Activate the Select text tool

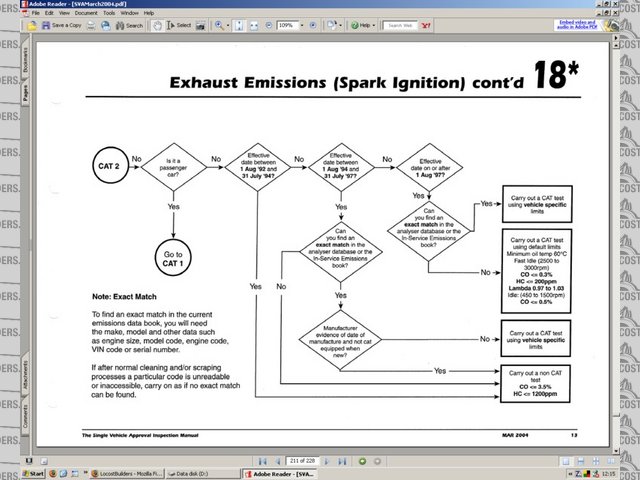tap(179, 24)
